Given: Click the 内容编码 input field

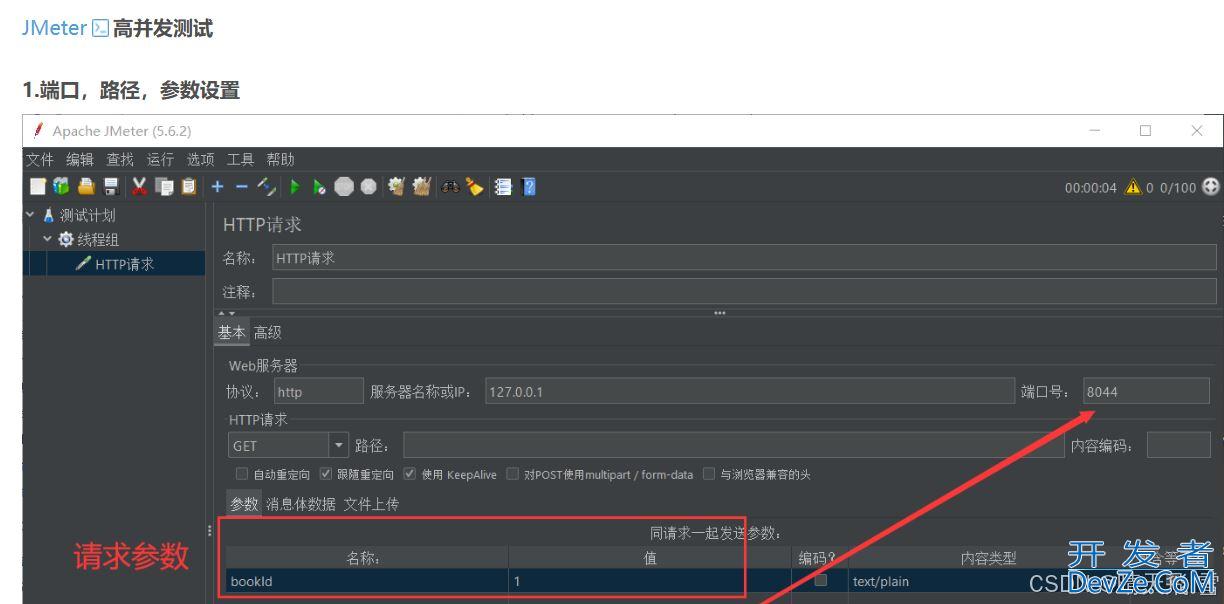Looking at the screenshot, I should 1178,446.
